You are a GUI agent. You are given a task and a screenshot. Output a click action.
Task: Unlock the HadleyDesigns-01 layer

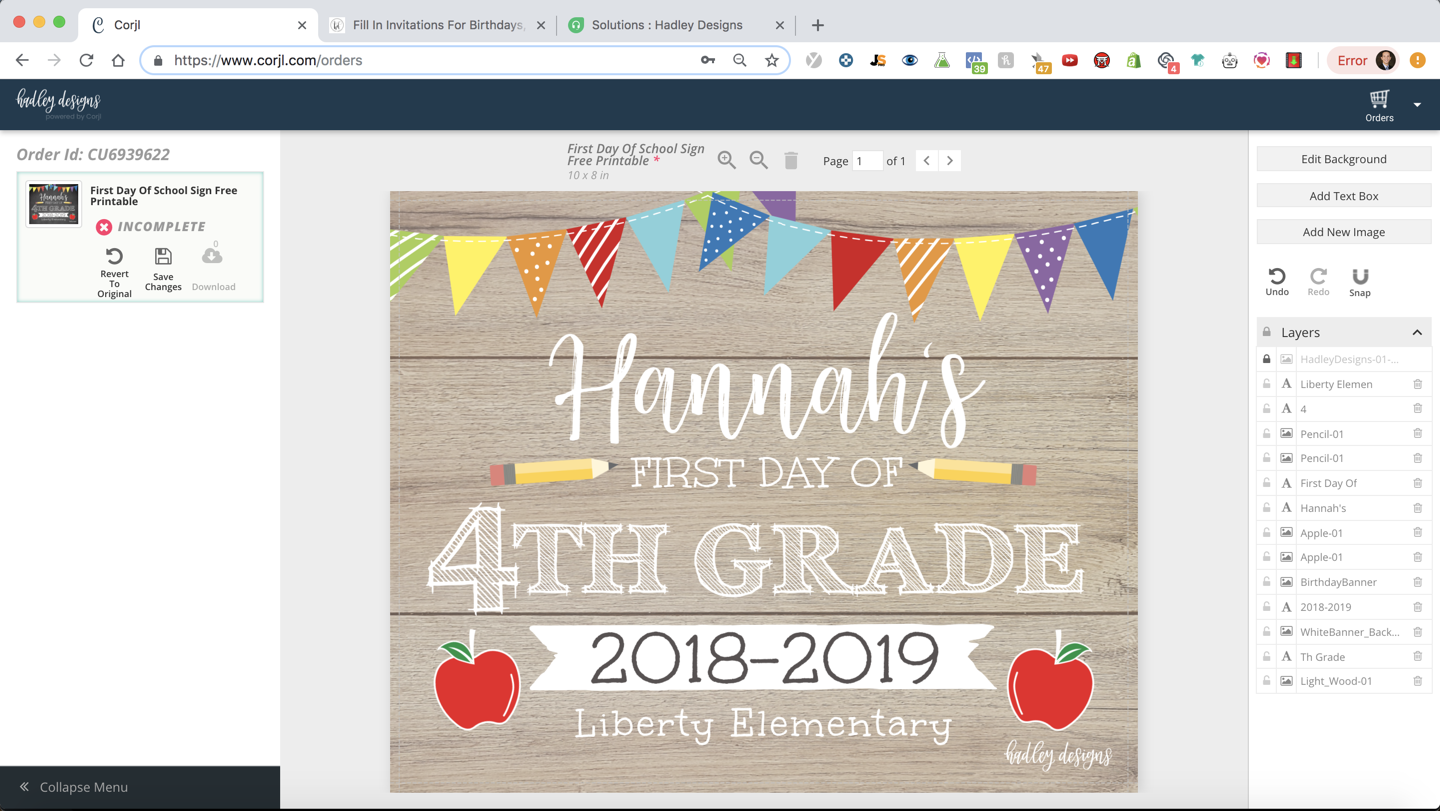tap(1267, 359)
